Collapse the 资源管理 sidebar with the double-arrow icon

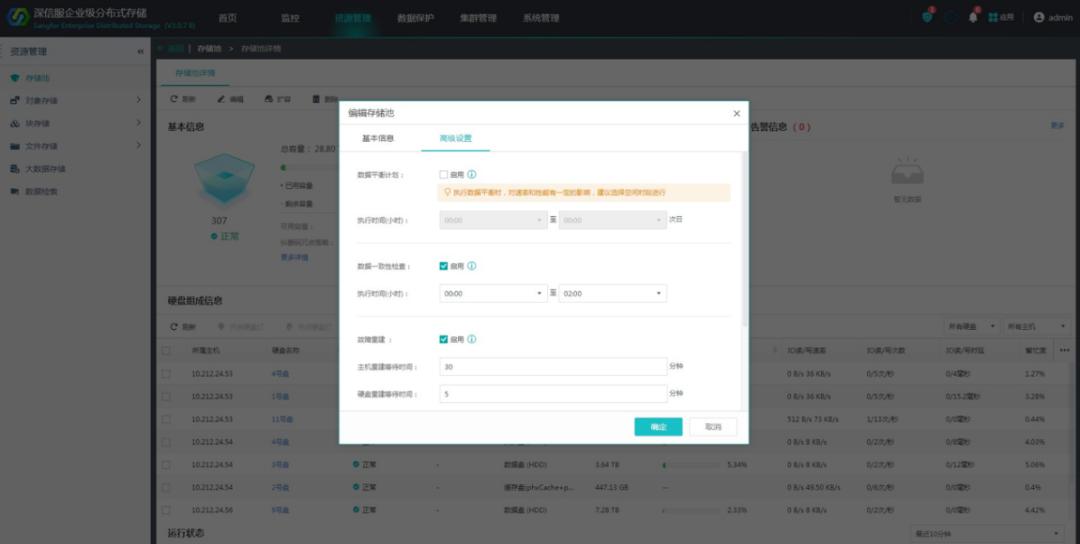140,52
